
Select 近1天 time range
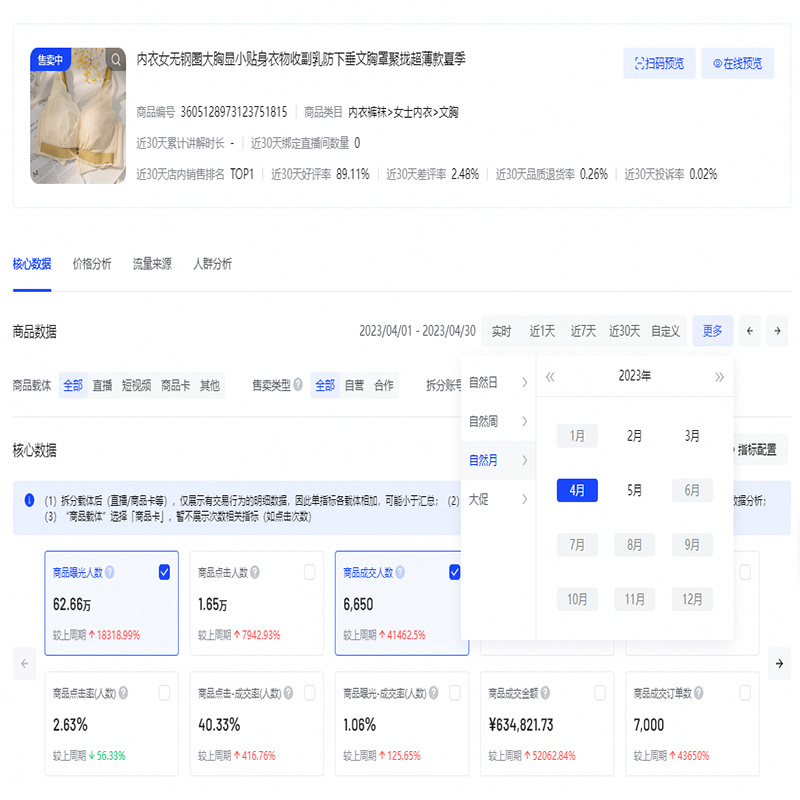pyautogui.click(x=542, y=331)
